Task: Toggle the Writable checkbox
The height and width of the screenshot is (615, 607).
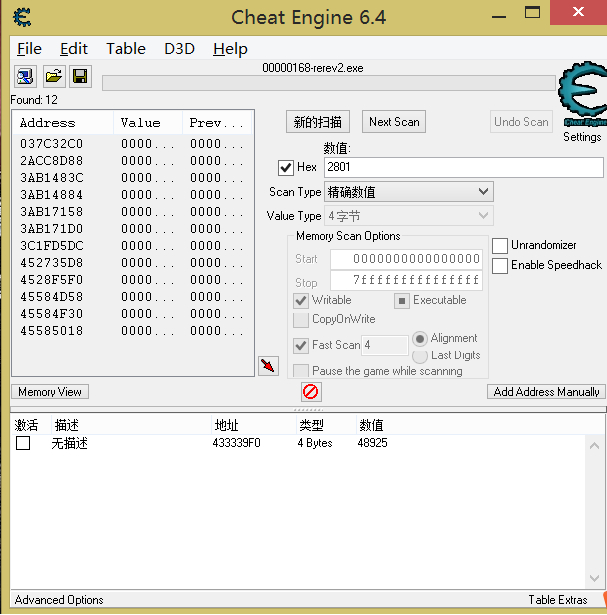Action: pyautogui.click(x=301, y=300)
